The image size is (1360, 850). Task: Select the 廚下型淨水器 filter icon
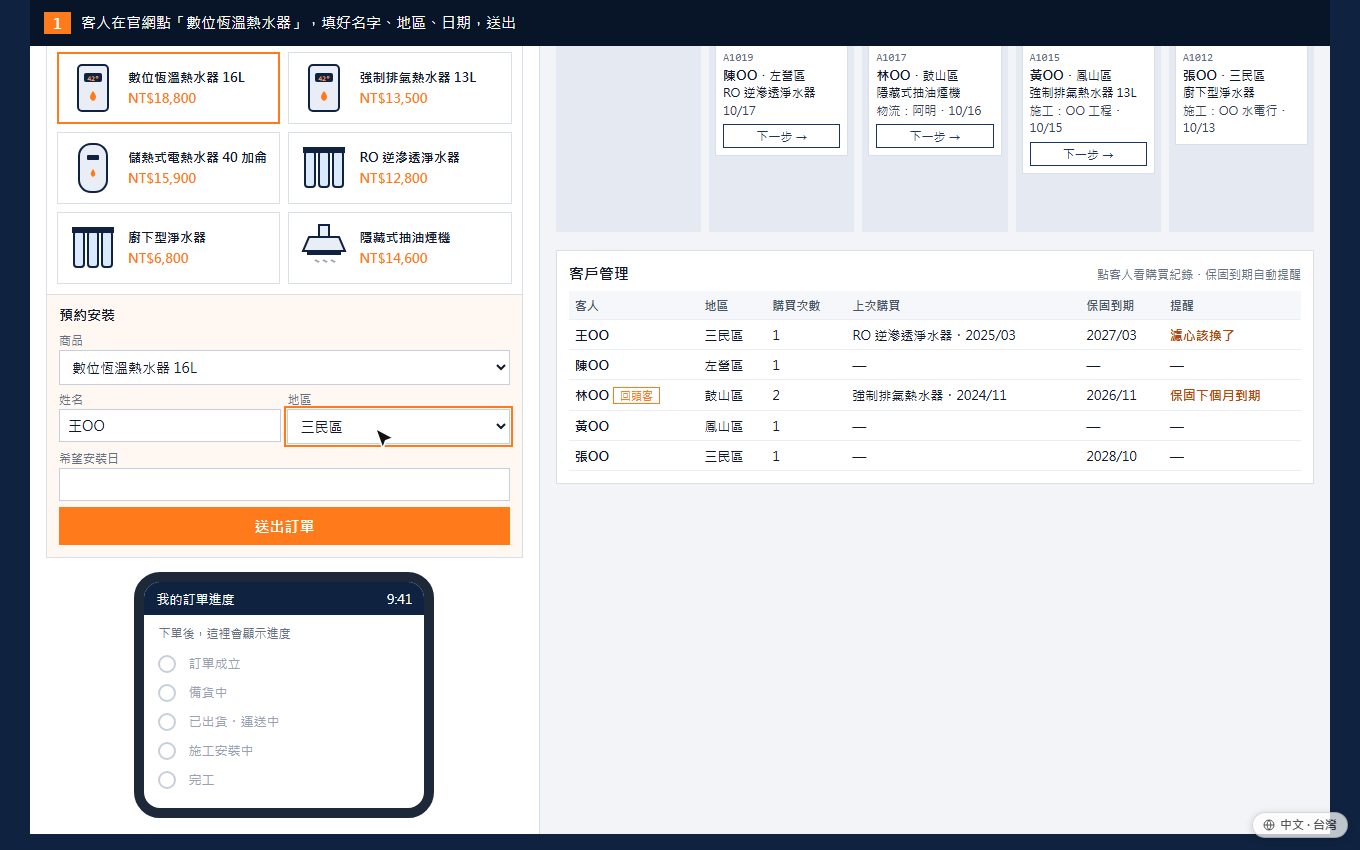pos(93,248)
